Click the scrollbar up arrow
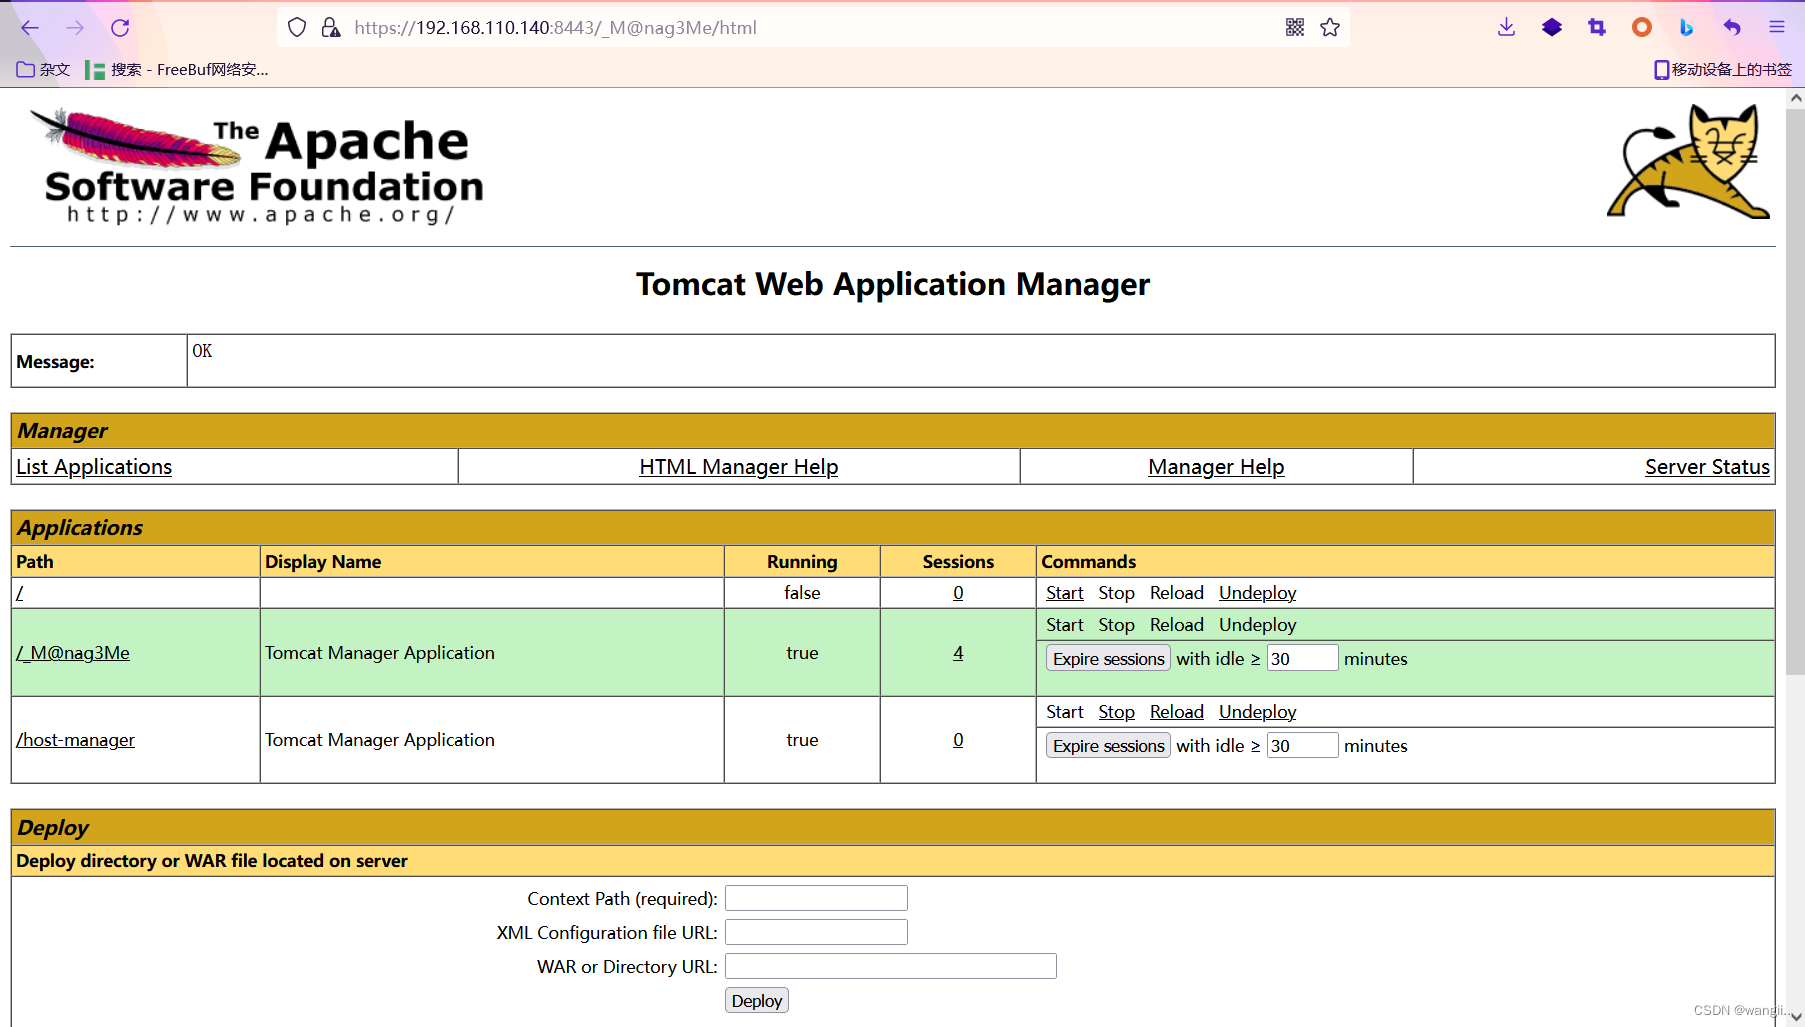The height and width of the screenshot is (1027, 1805). (1796, 98)
